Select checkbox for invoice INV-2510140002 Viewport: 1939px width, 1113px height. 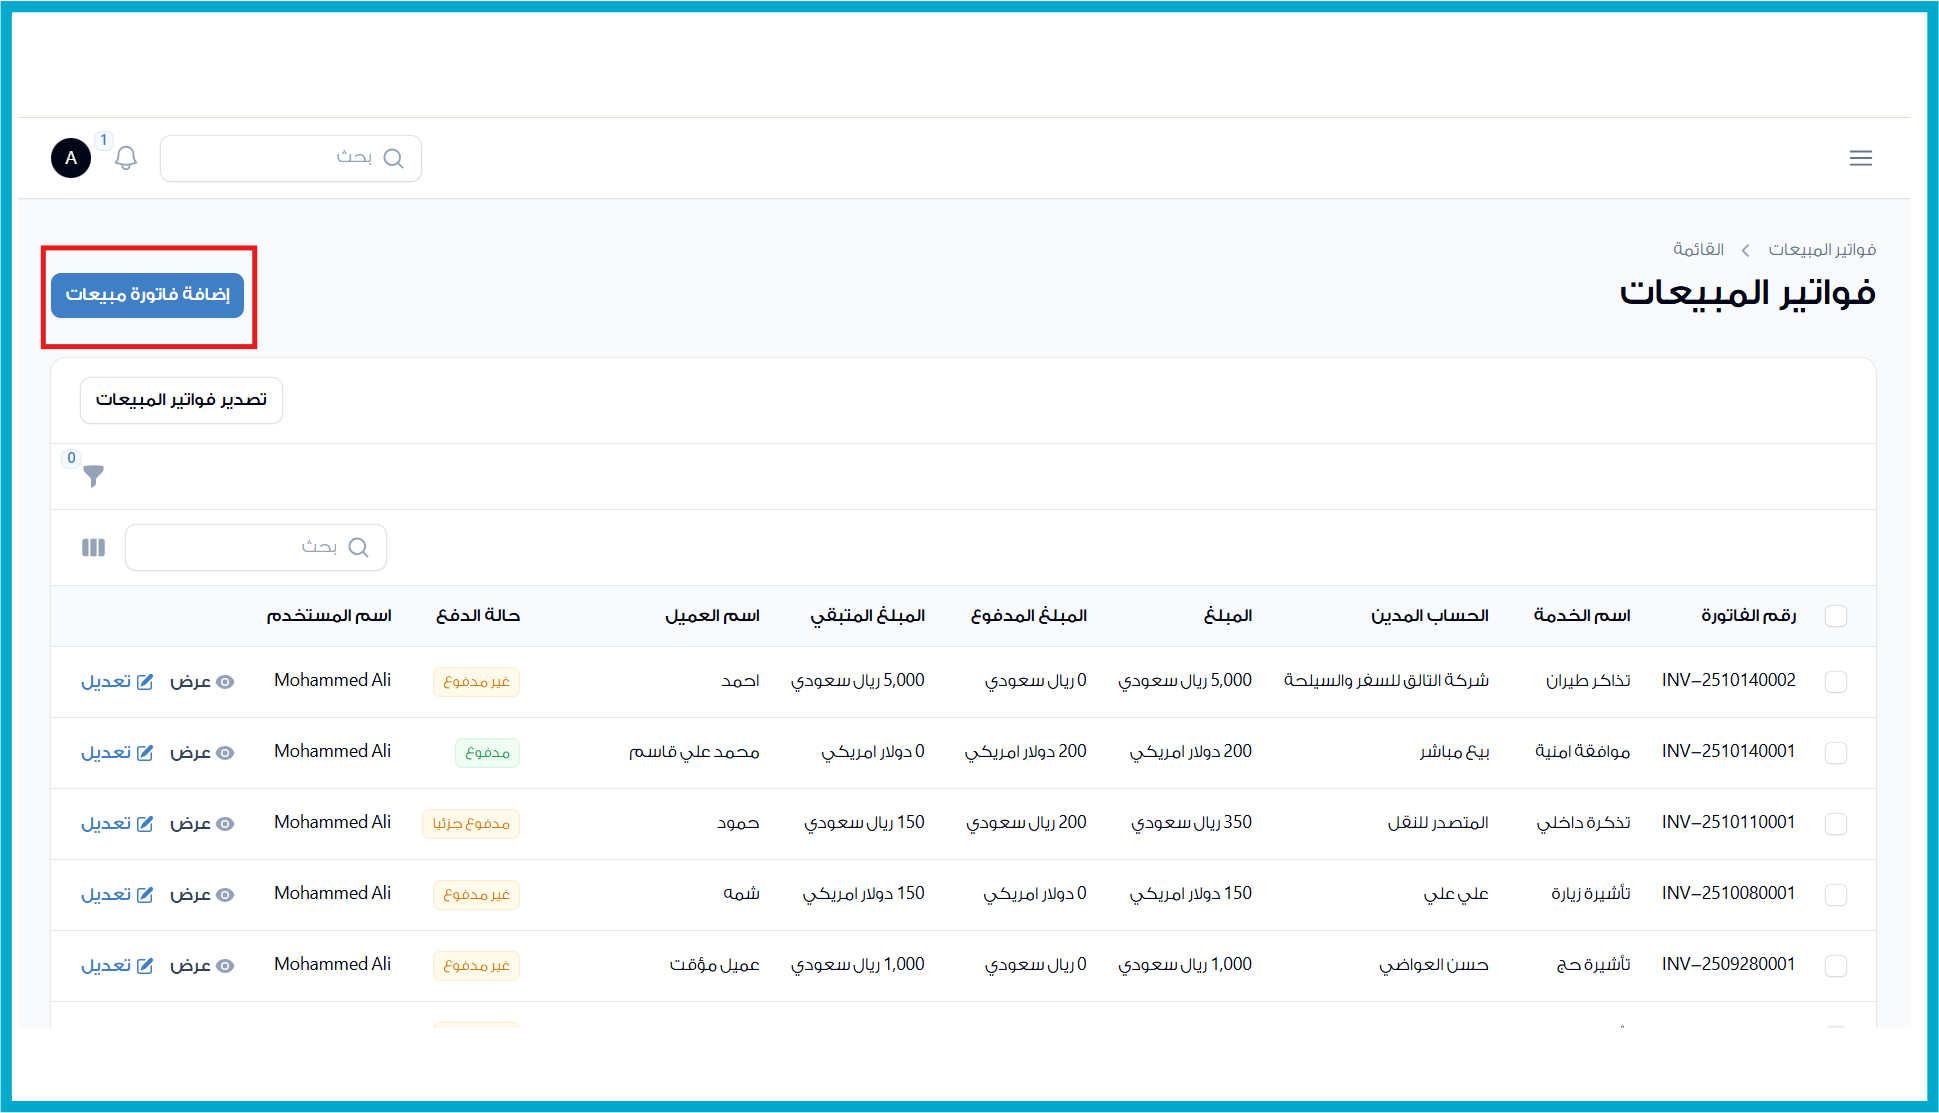click(x=1835, y=682)
